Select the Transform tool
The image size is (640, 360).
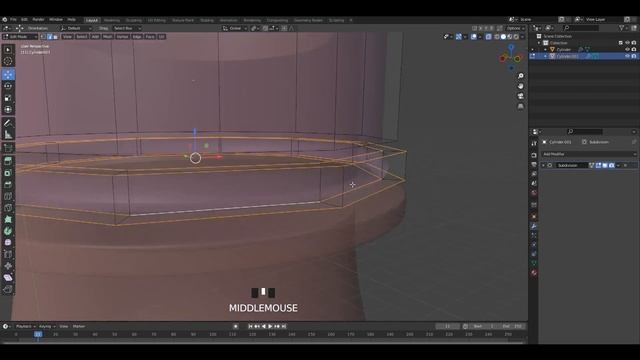[x=8, y=109]
